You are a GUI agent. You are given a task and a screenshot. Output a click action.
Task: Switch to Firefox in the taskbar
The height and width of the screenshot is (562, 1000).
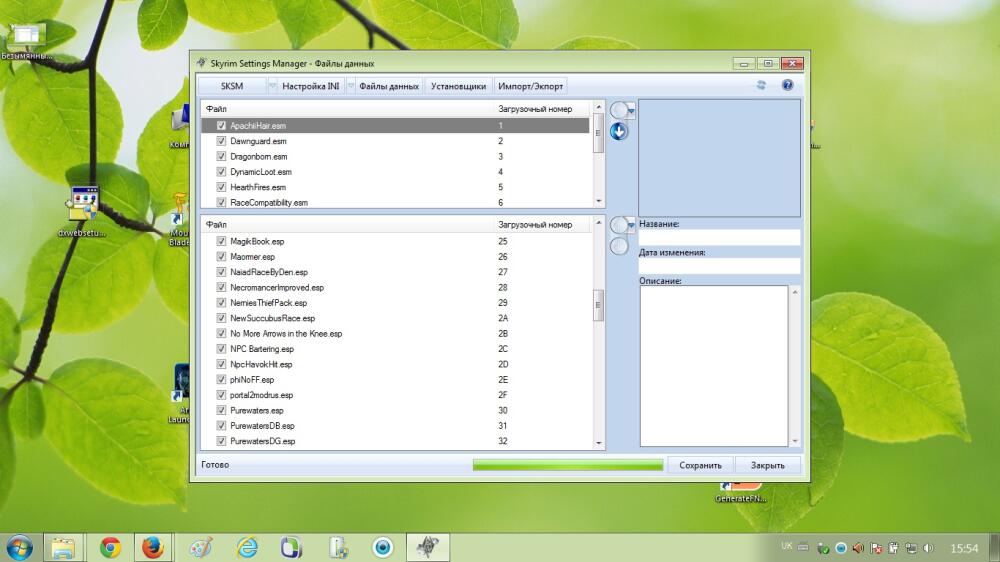[x=152, y=547]
